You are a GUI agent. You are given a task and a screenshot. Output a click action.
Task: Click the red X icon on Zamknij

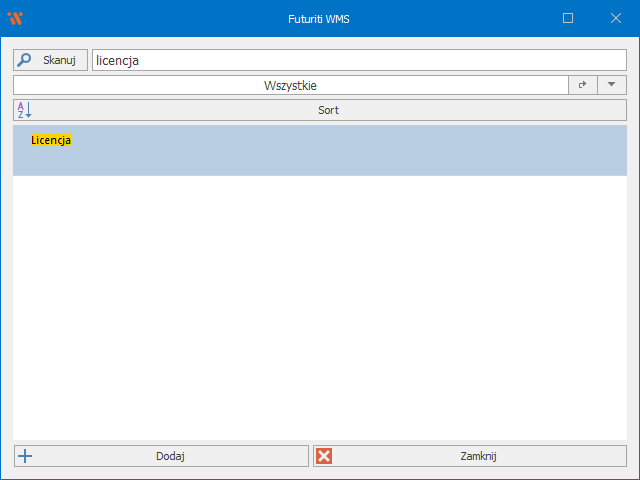pyautogui.click(x=324, y=456)
